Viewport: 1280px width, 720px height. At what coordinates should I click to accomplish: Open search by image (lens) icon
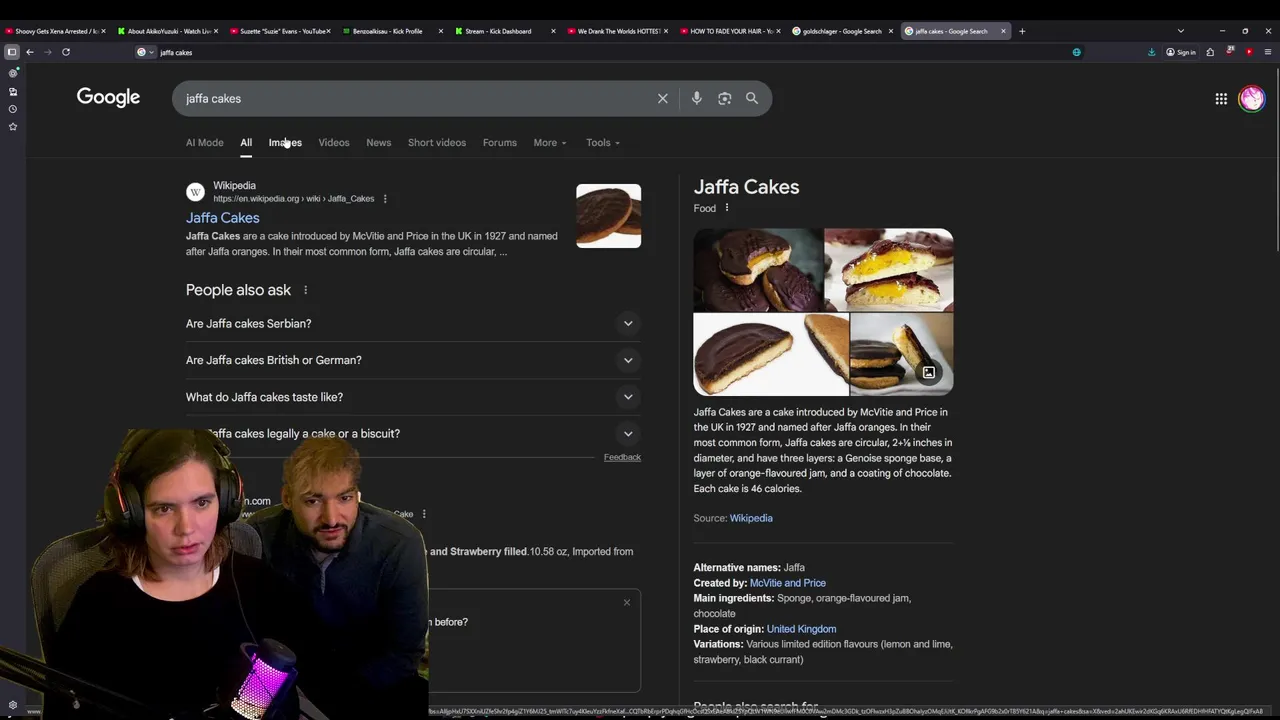pos(725,98)
